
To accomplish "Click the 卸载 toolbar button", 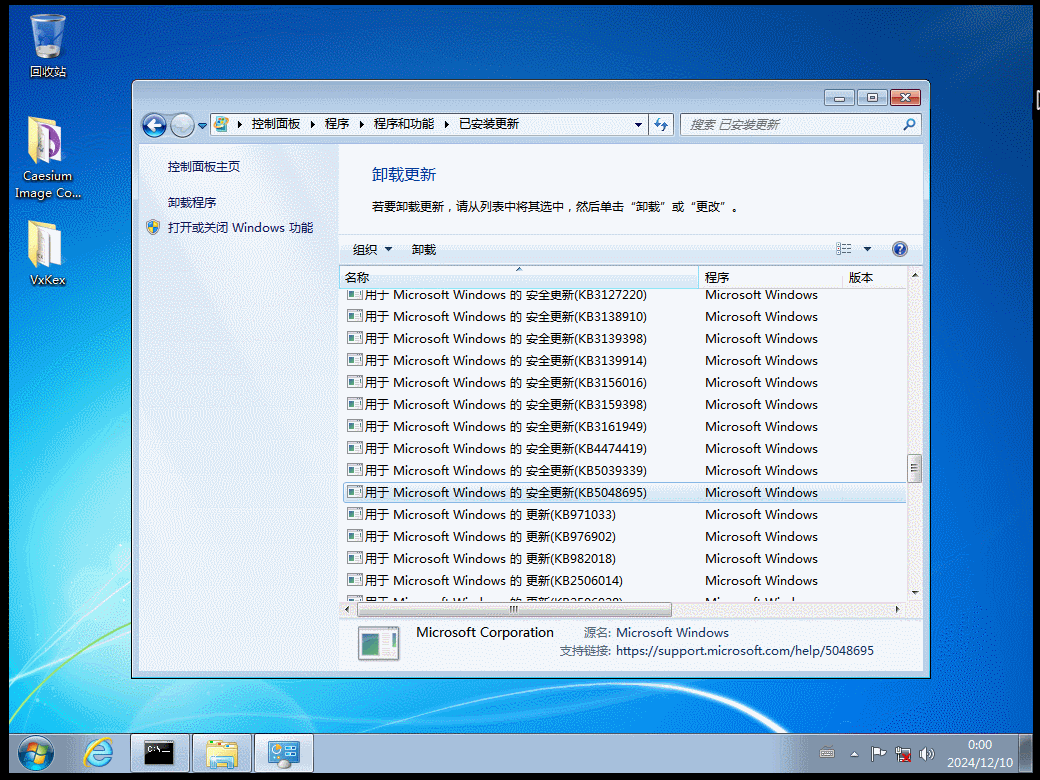I will click(423, 249).
